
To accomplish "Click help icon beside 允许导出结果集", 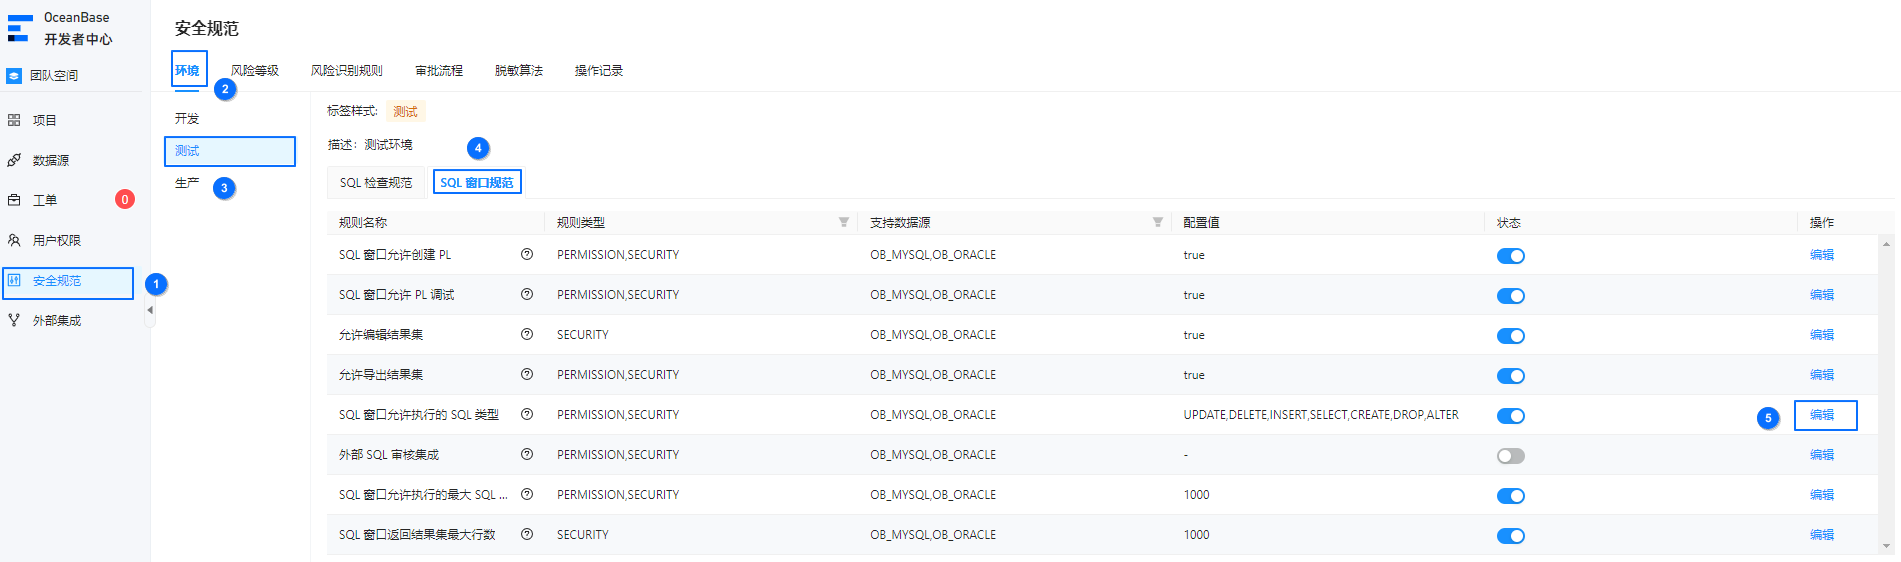I will [x=527, y=374].
